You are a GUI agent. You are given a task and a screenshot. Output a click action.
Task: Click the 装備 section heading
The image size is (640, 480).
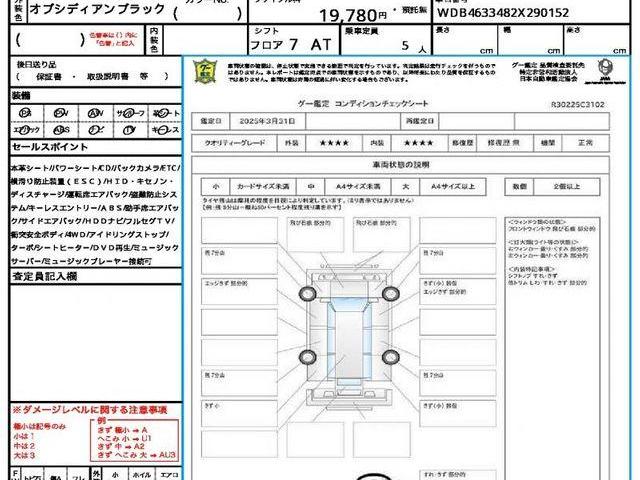(x=21, y=96)
